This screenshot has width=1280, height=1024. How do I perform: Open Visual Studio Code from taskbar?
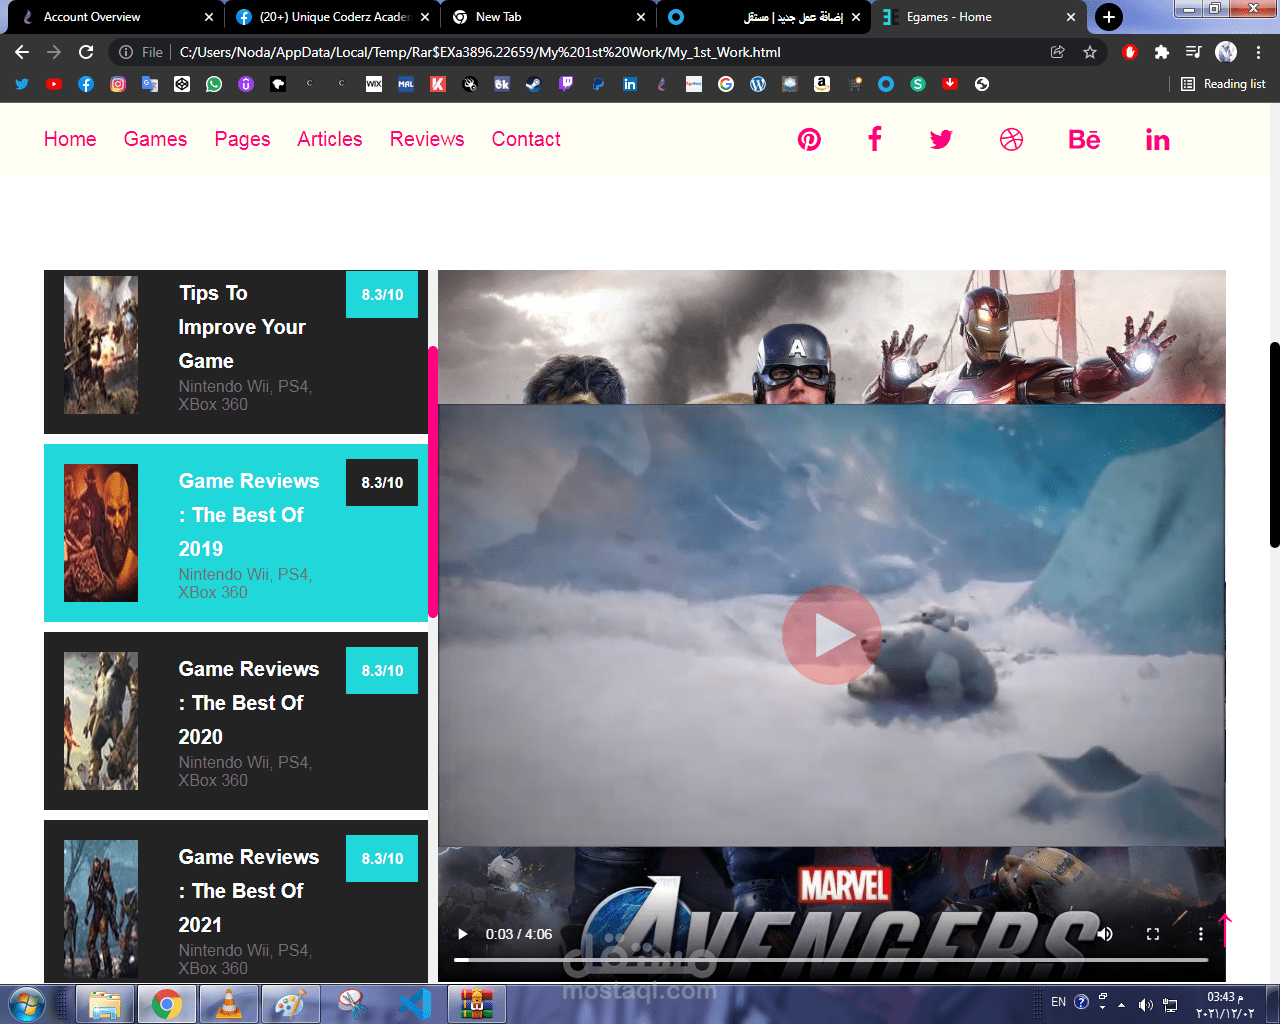(414, 1004)
